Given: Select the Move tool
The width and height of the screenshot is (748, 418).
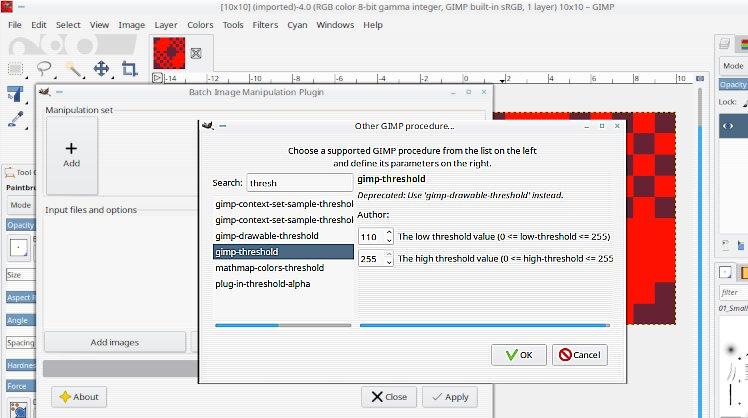Looking at the screenshot, I should pyautogui.click(x=101, y=69).
